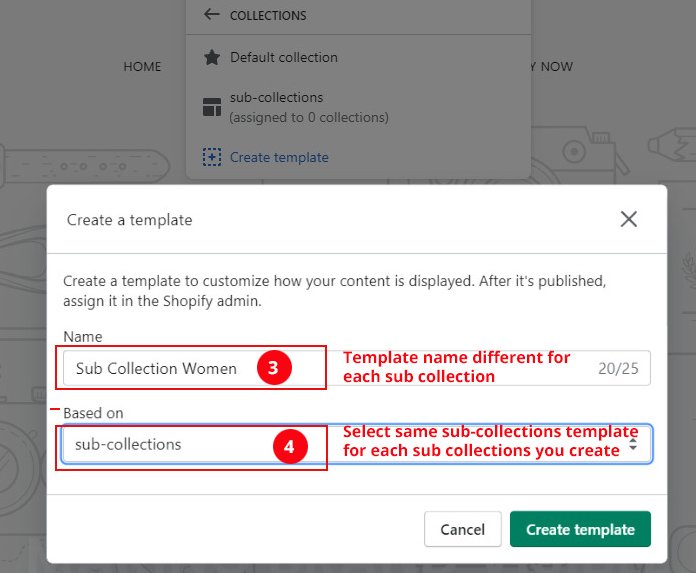Expand the Based on select arrows
The image size is (696, 573).
click(632, 445)
